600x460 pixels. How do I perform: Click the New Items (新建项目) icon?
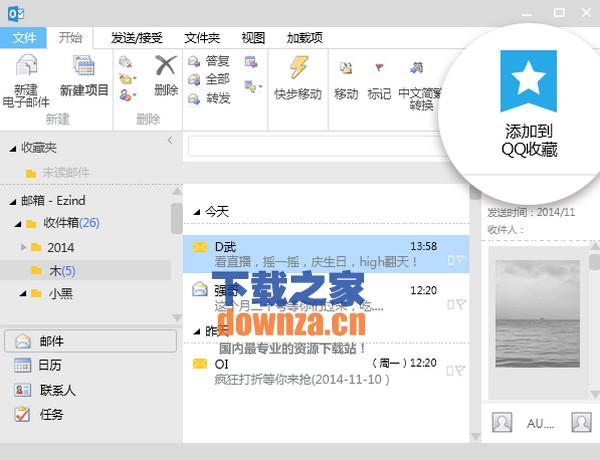pyautogui.click(x=84, y=68)
